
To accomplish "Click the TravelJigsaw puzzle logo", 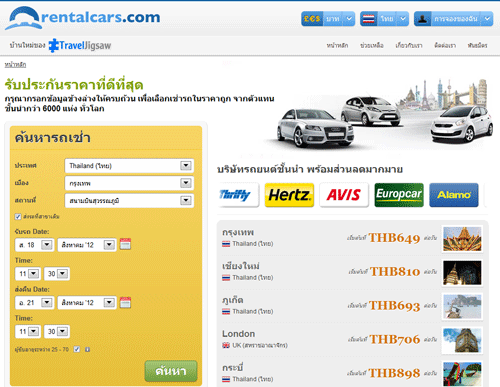I will click(80, 45).
